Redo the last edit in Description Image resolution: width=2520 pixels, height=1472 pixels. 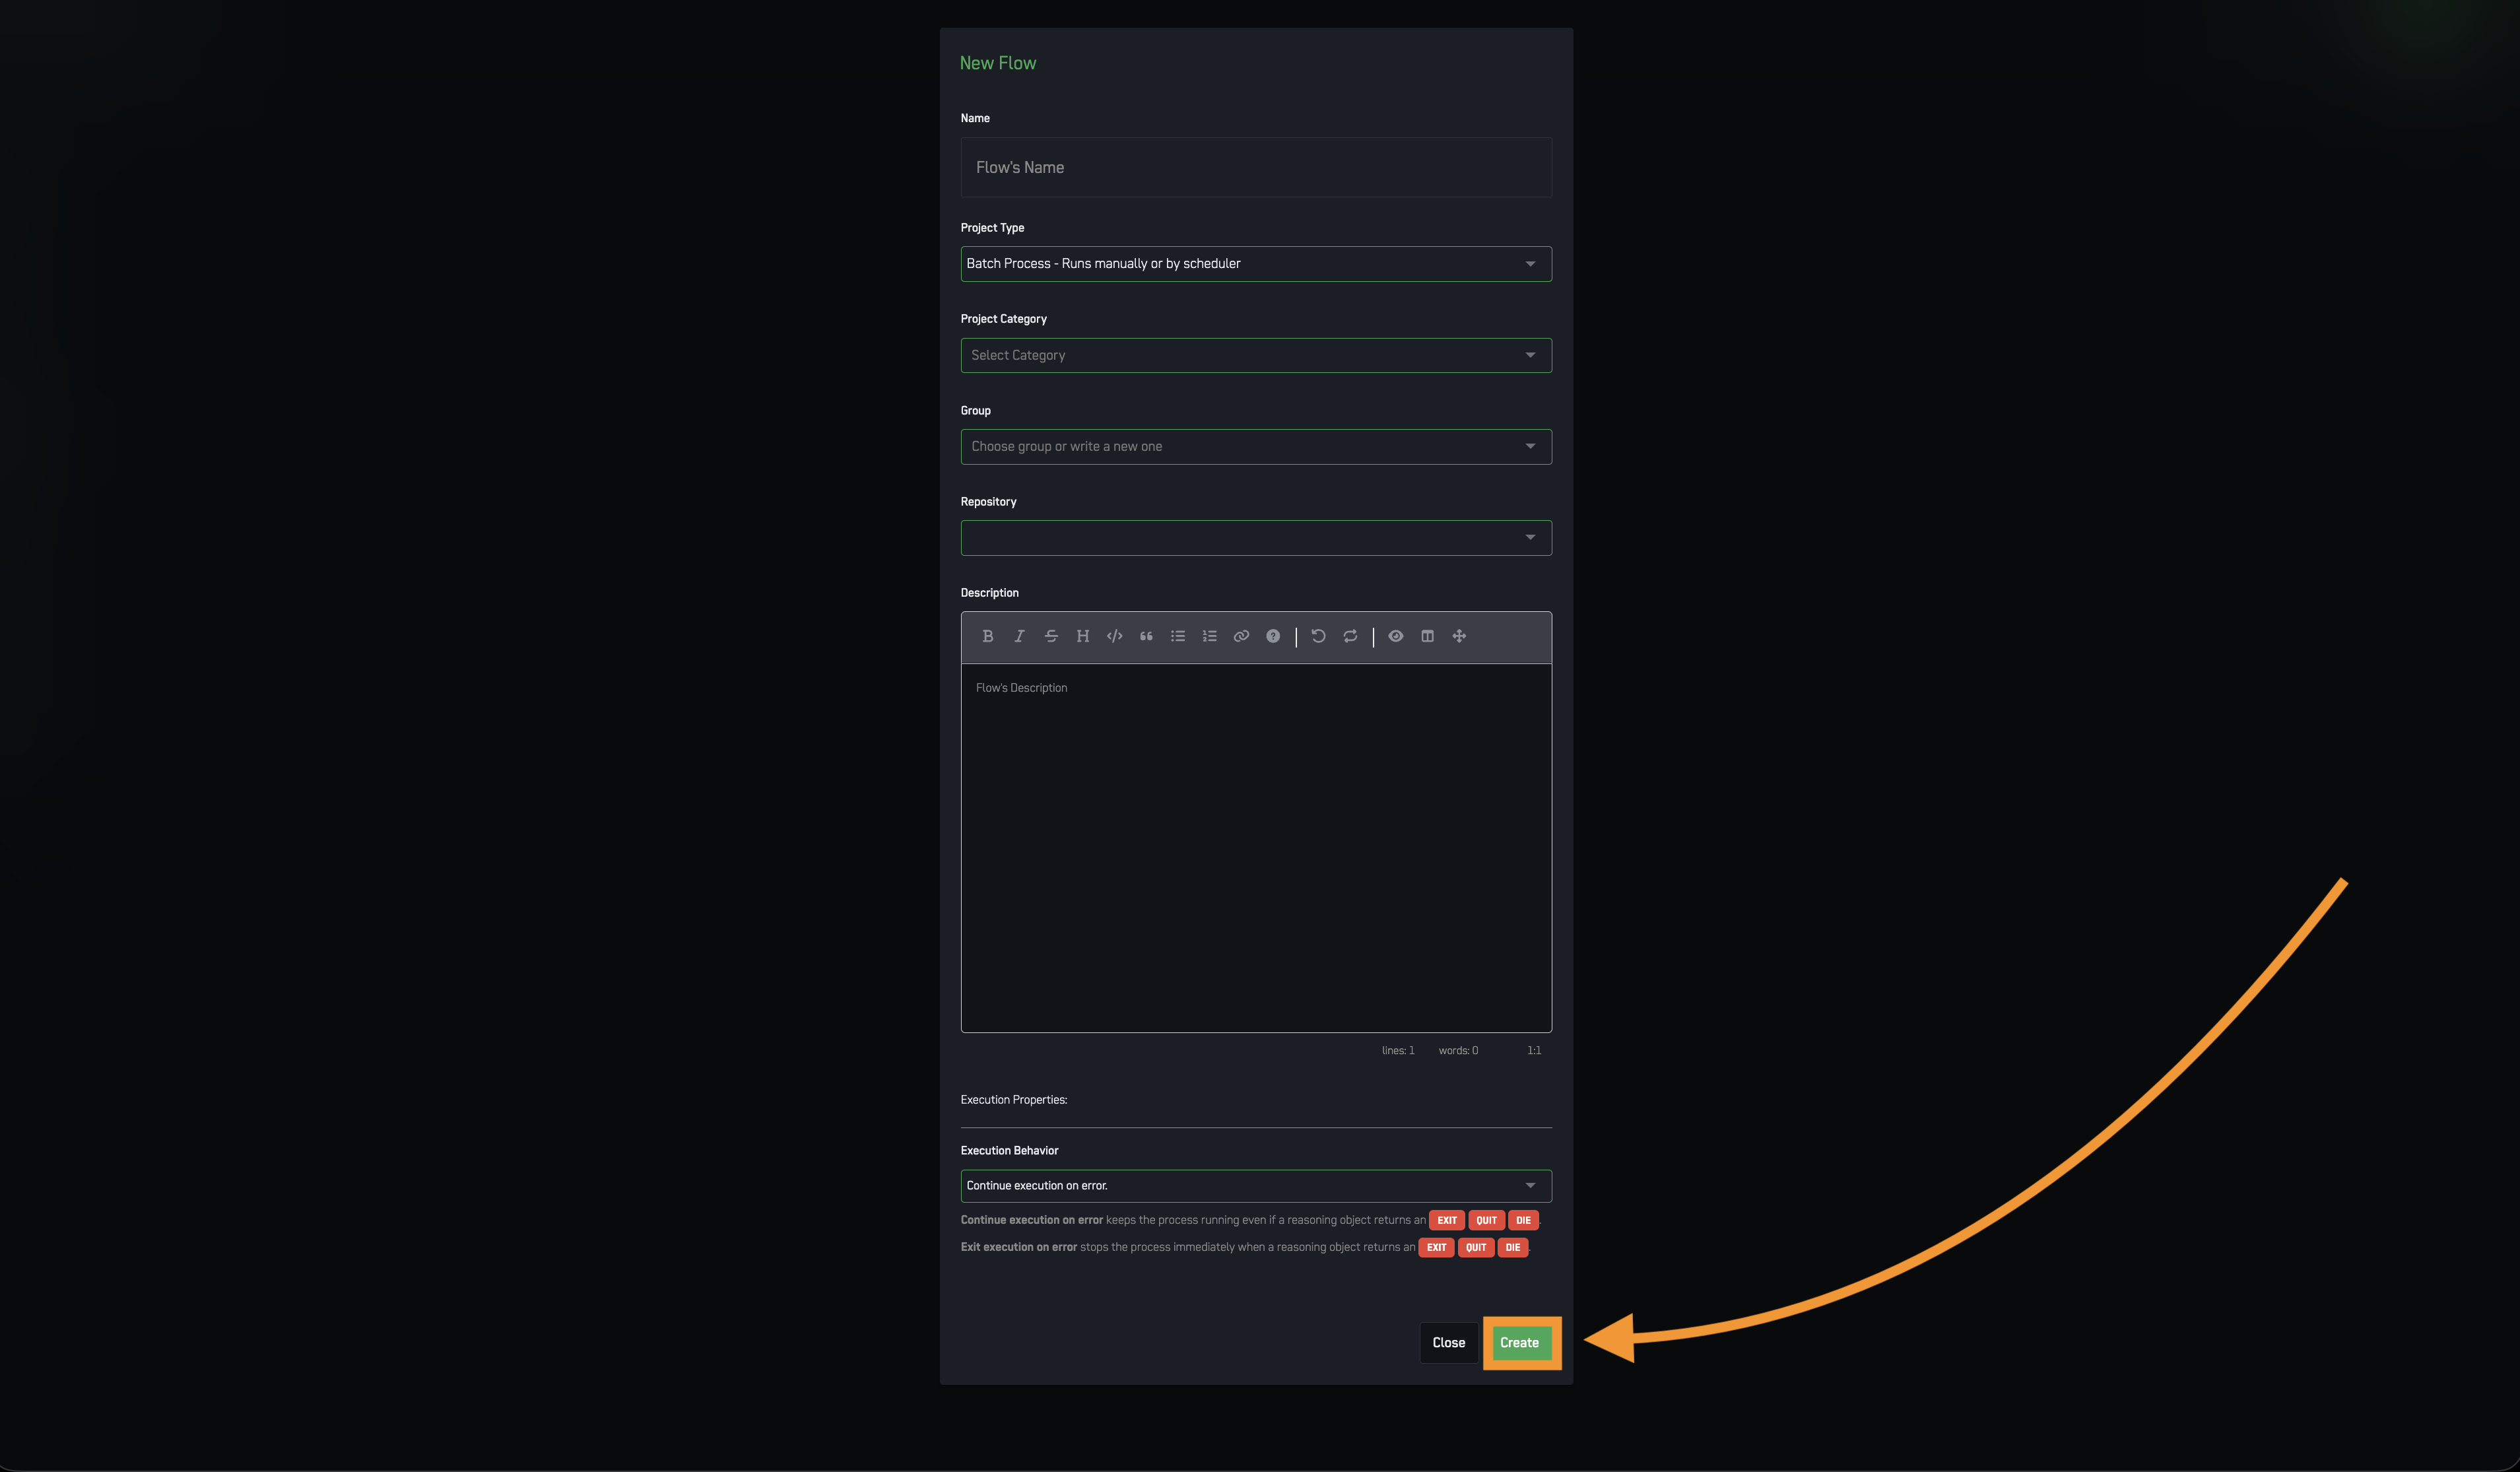point(1350,636)
